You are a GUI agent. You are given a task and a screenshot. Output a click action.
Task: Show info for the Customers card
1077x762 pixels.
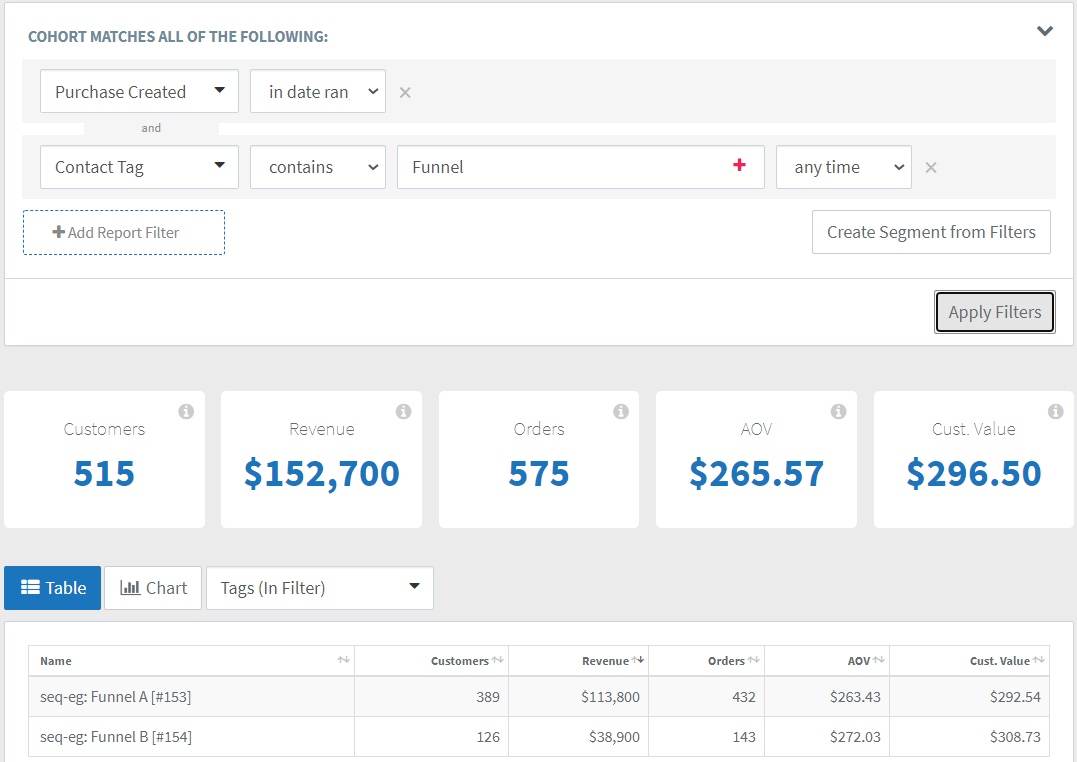point(186,412)
